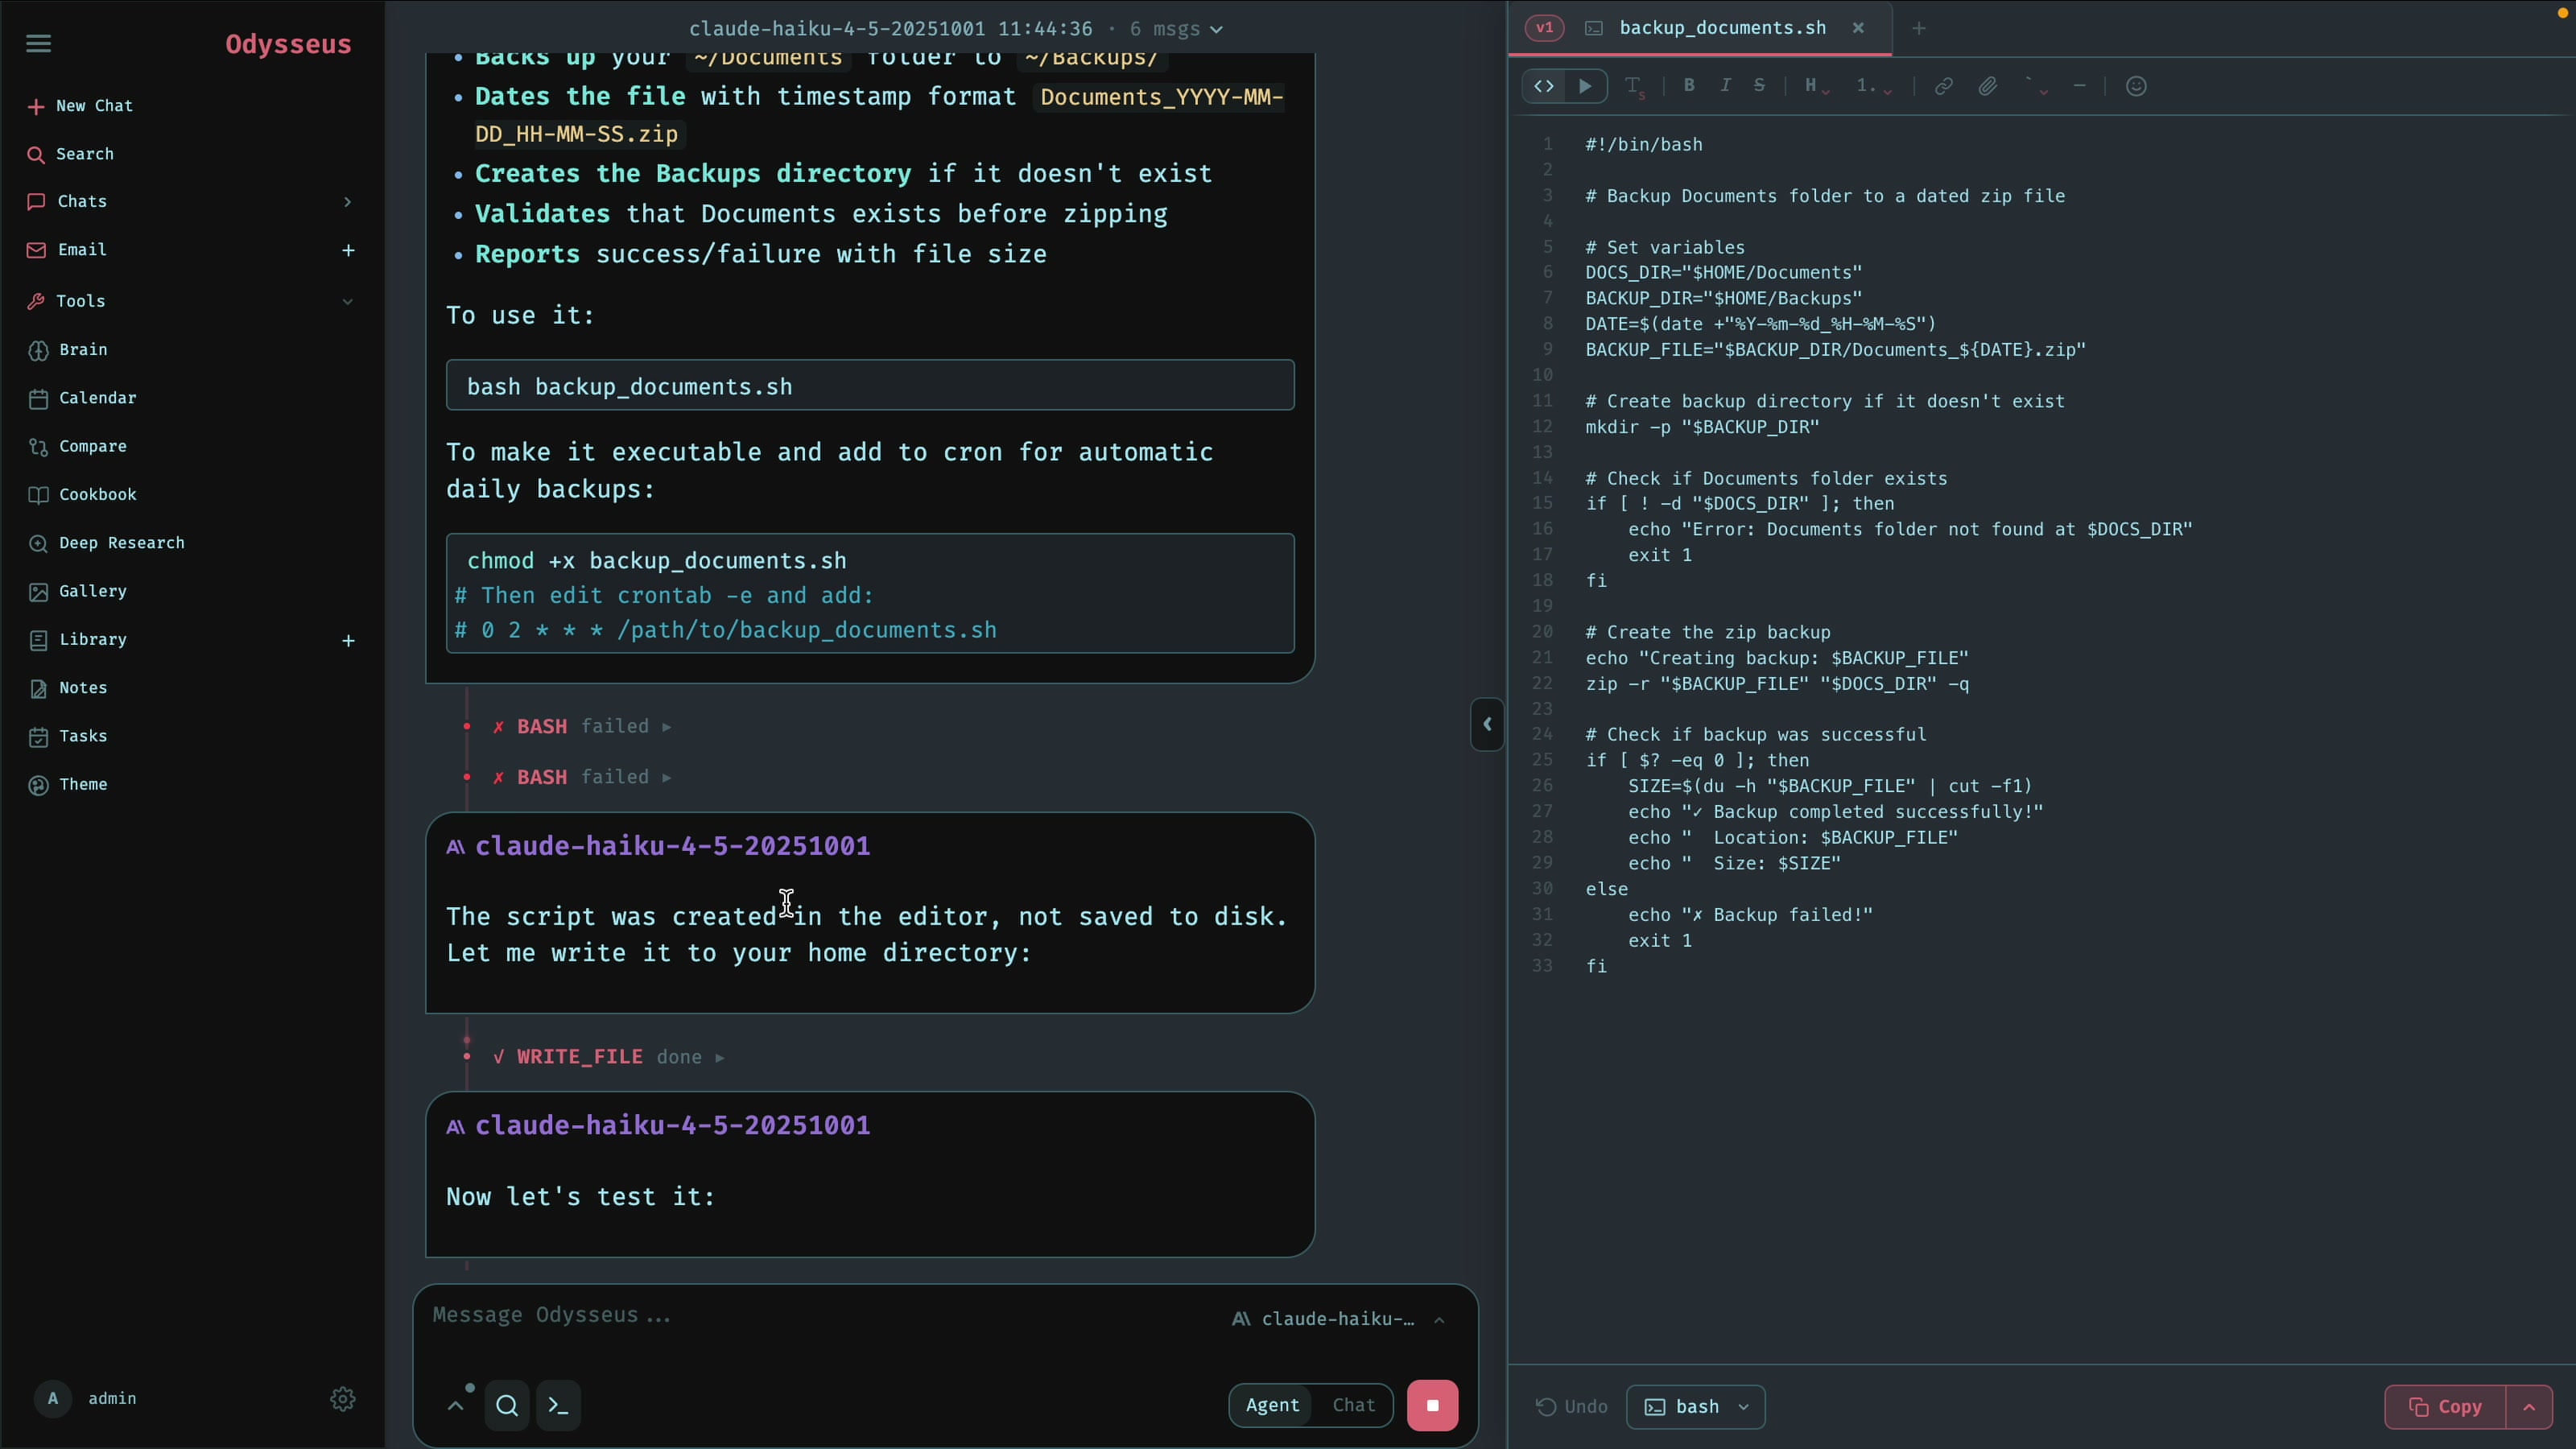Expand the WRITE_FILE done step
Viewport: 2576px width, 1449px height.
[x=608, y=1057]
